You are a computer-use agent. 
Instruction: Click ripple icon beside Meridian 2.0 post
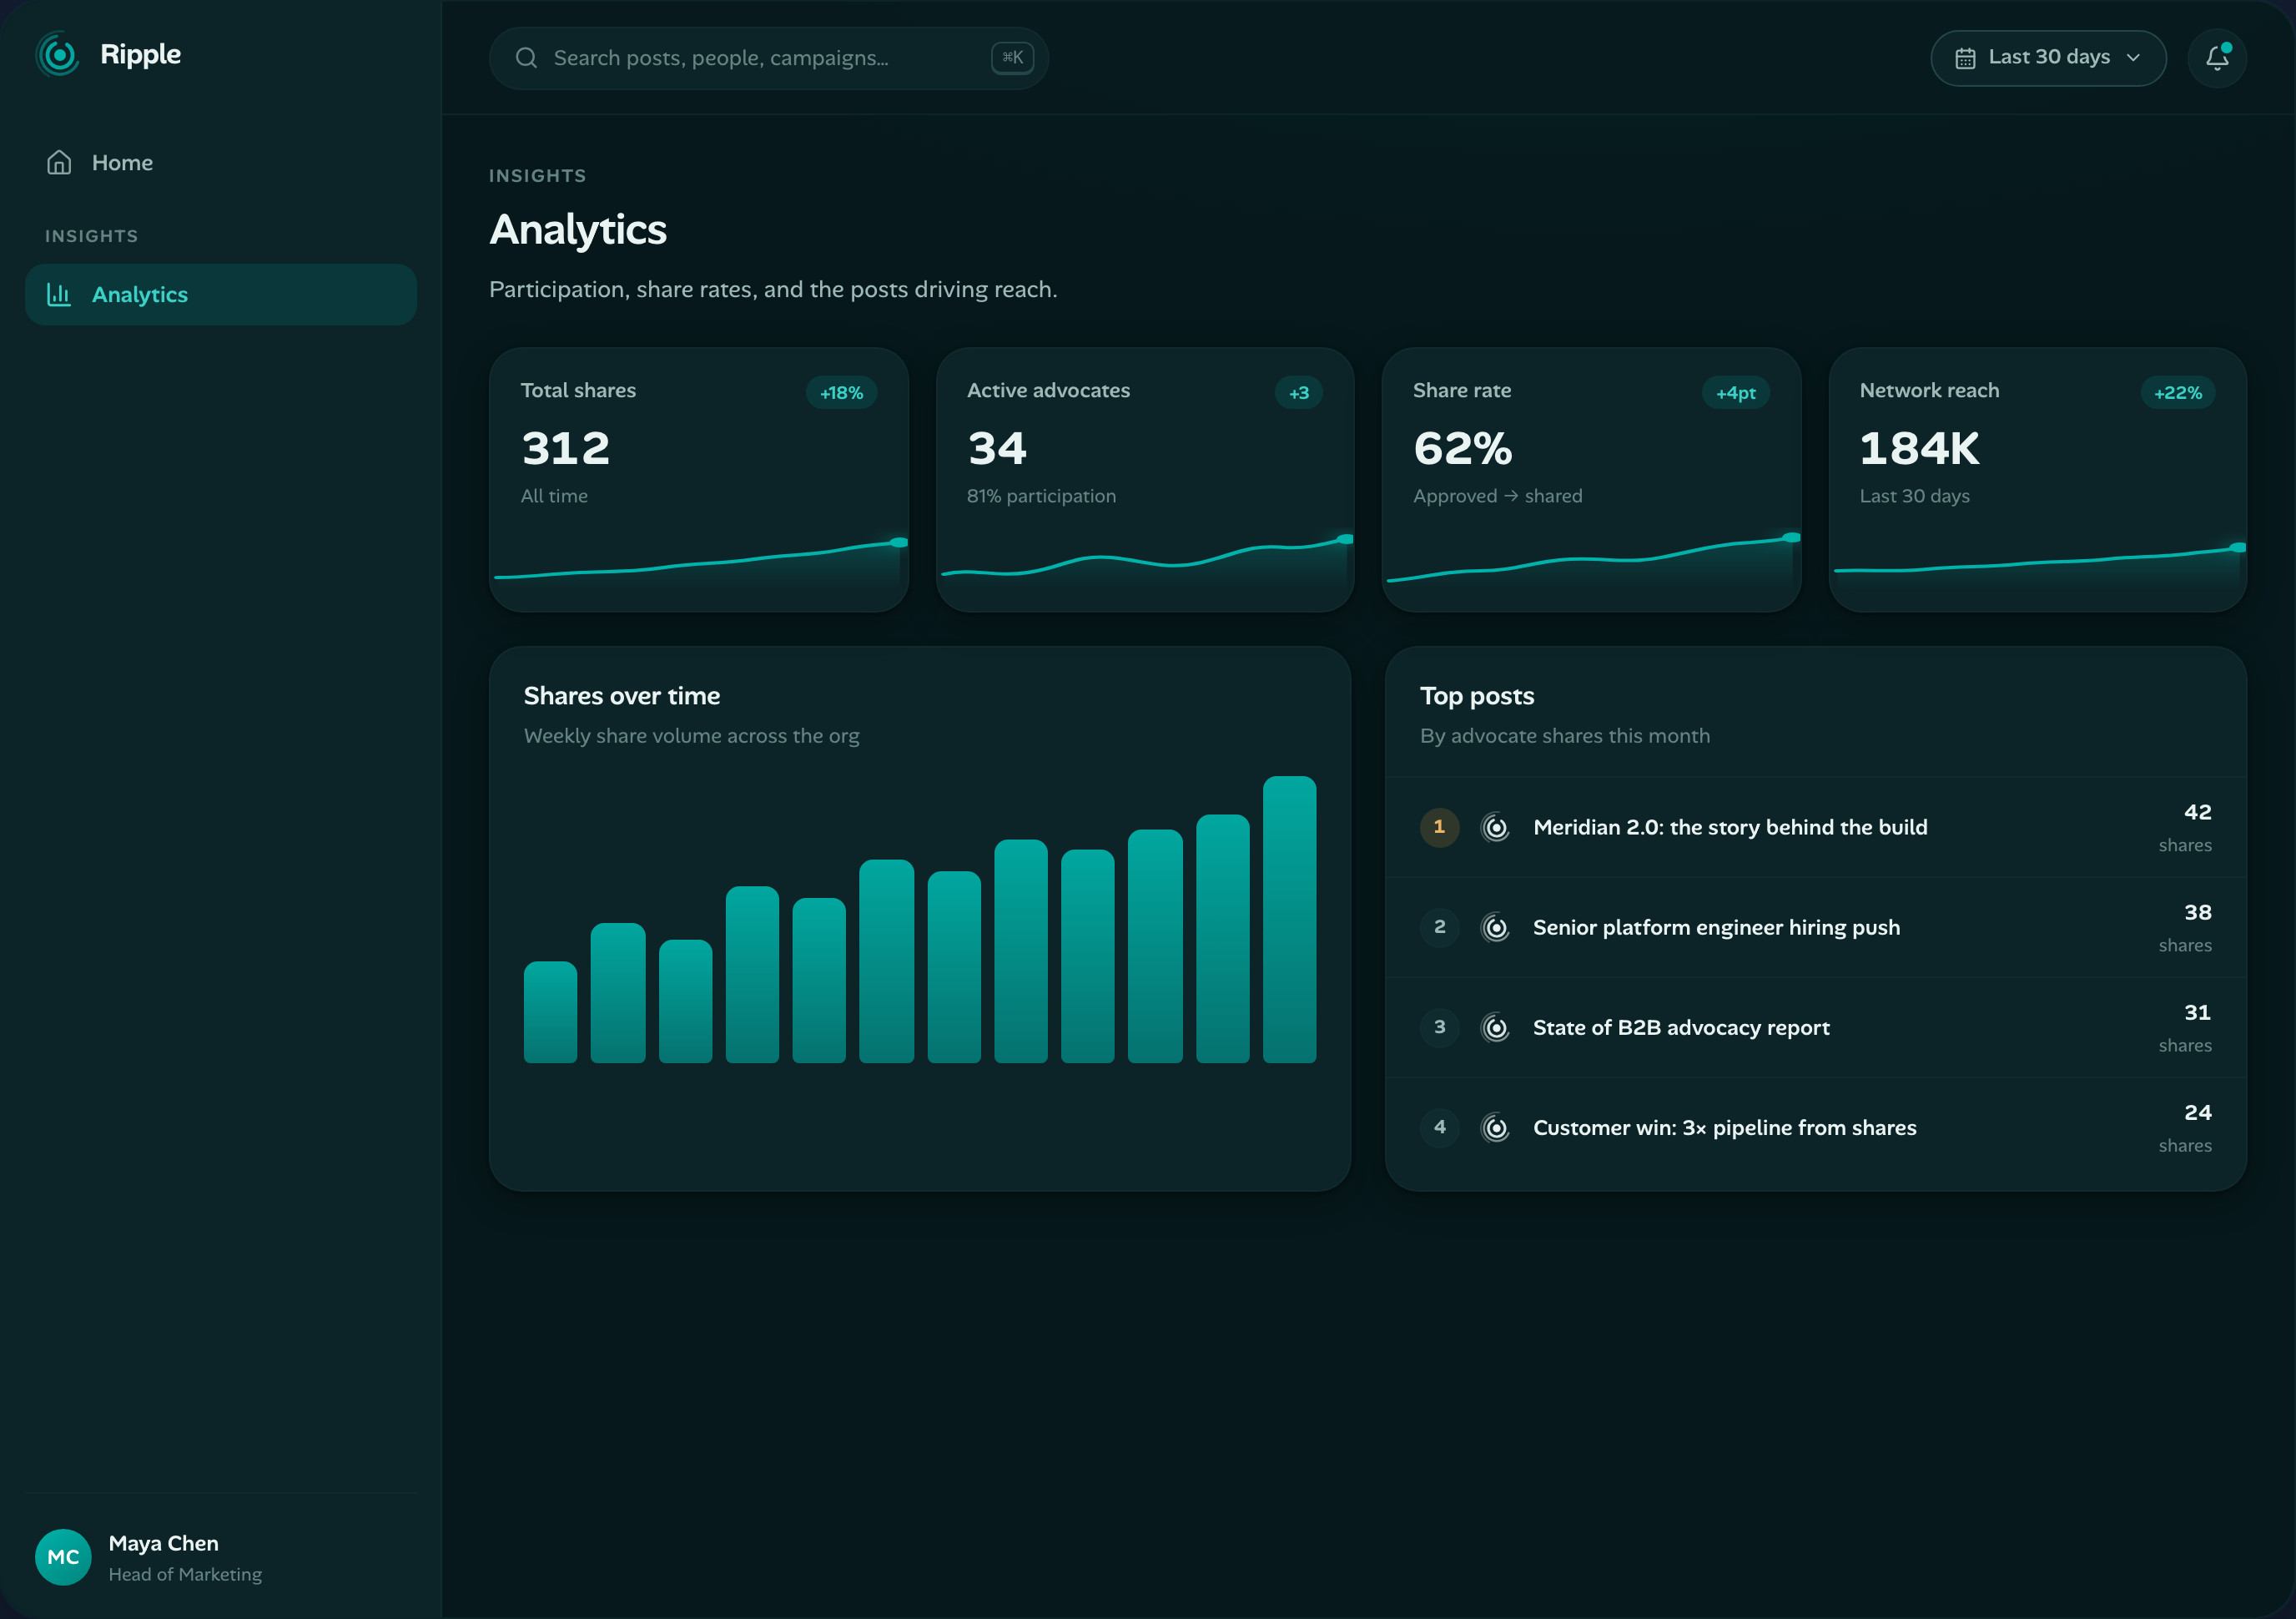click(1495, 827)
